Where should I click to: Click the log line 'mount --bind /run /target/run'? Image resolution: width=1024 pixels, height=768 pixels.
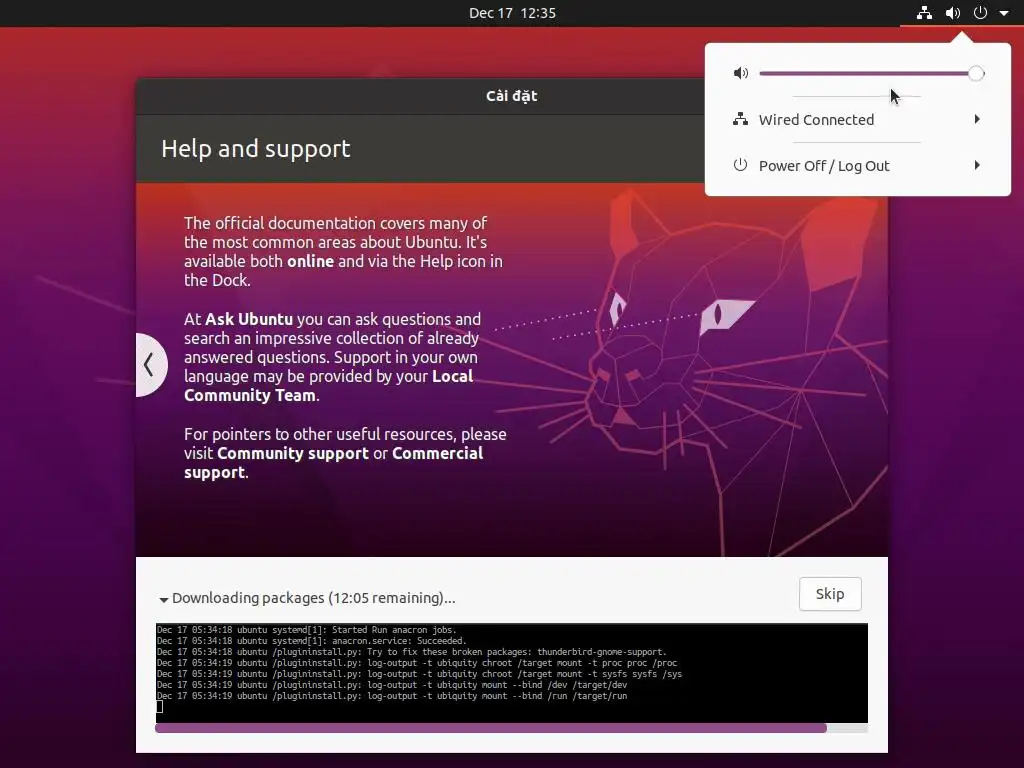(x=392, y=696)
